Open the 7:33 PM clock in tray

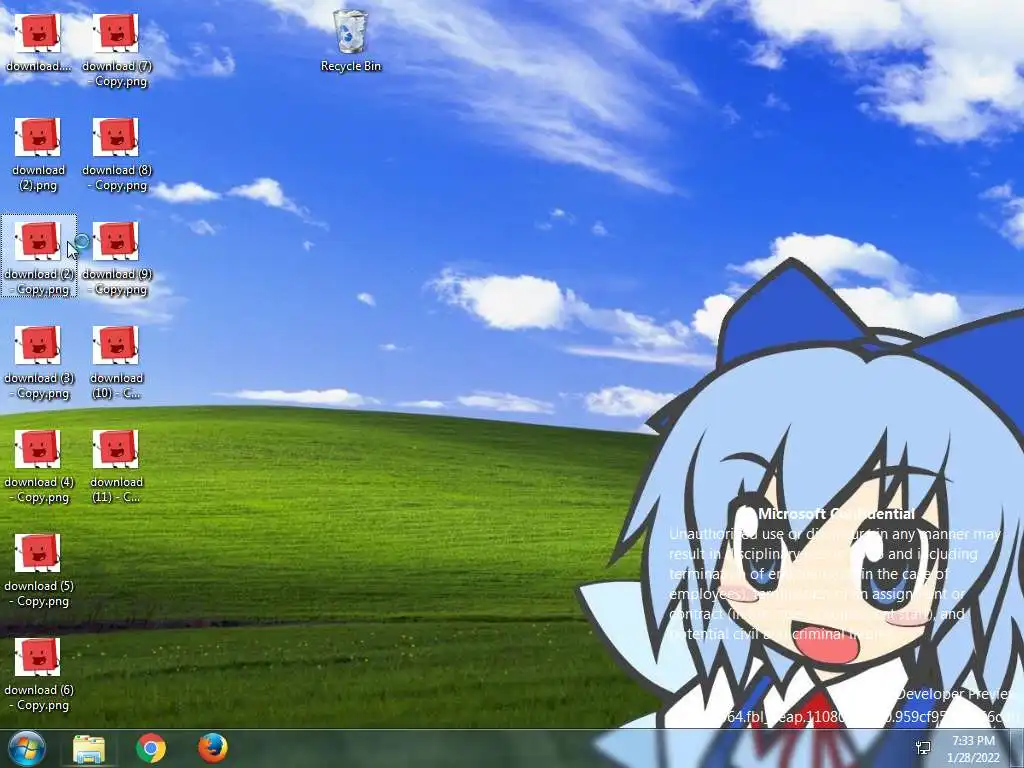click(973, 749)
